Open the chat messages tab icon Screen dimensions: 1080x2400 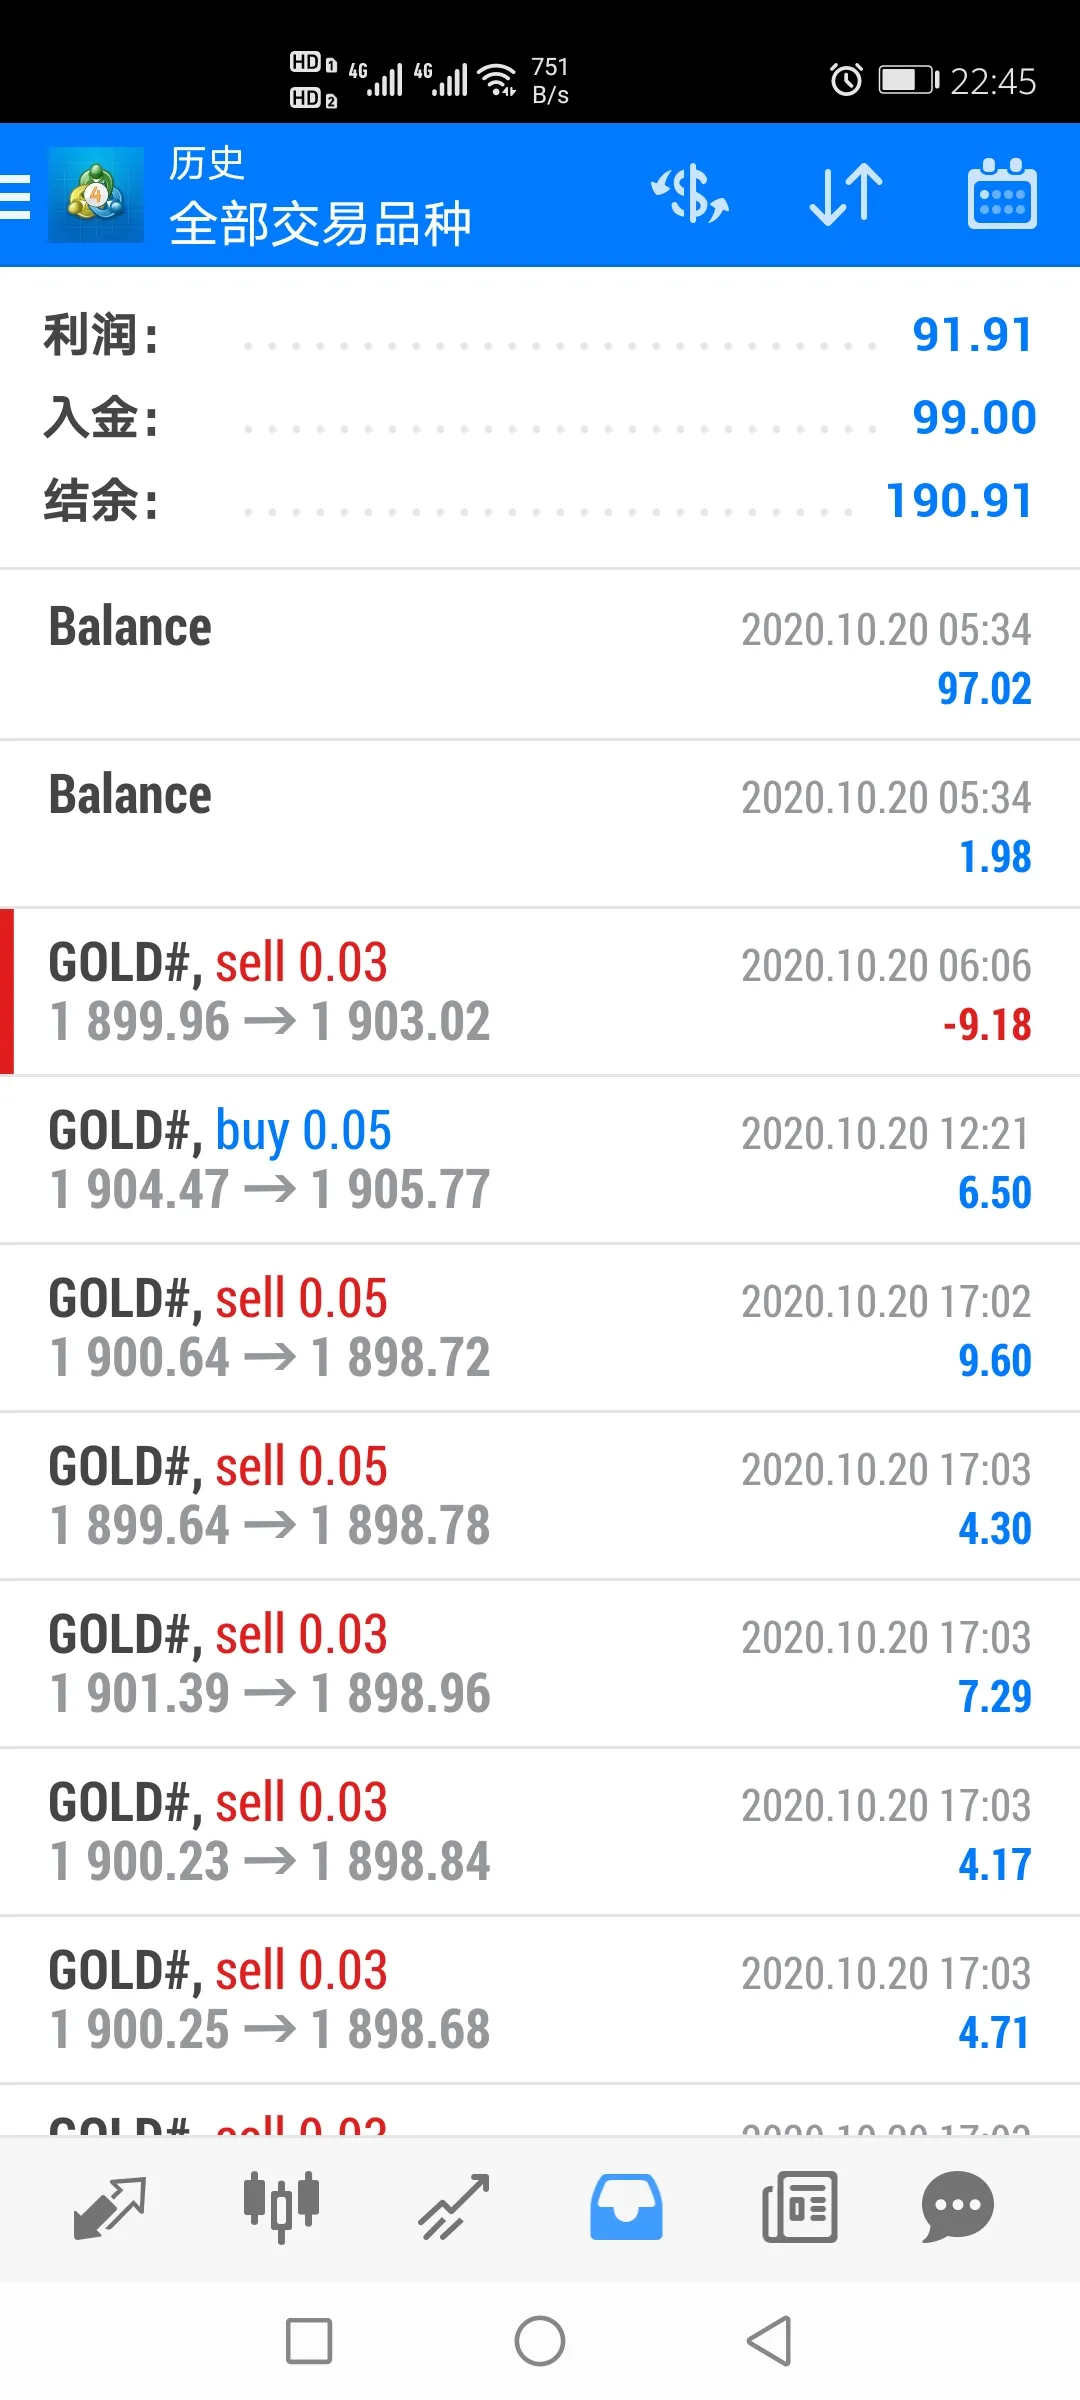(957, 2207)
